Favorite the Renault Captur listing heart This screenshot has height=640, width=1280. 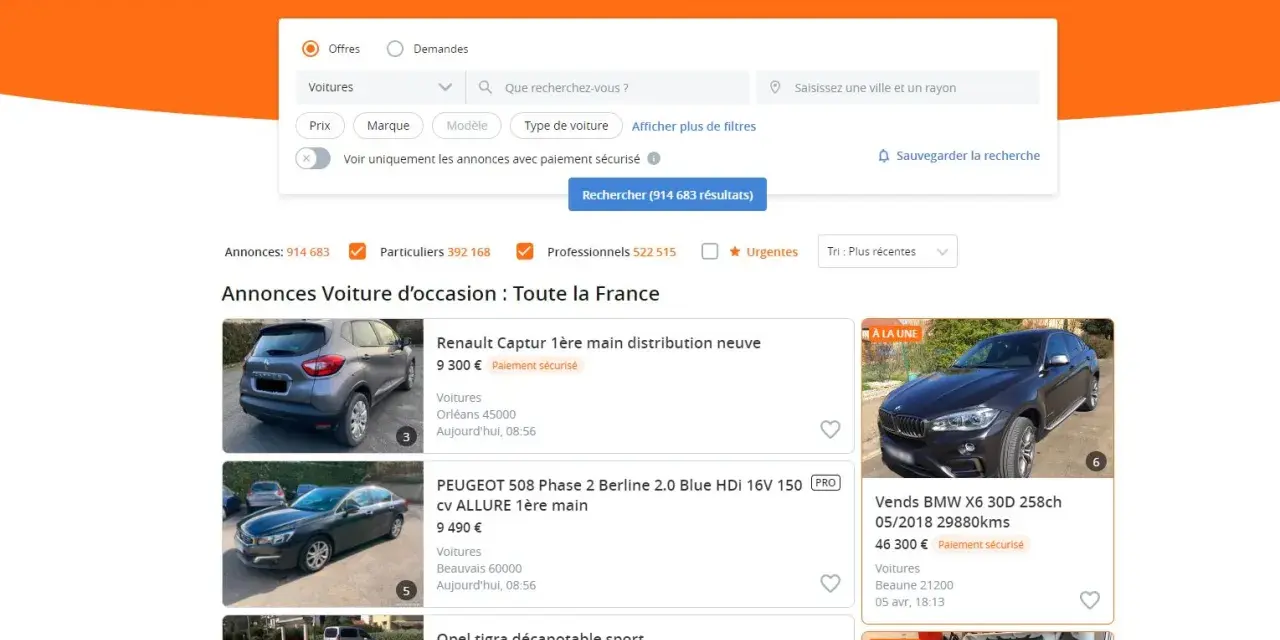[x=830, y=429]
